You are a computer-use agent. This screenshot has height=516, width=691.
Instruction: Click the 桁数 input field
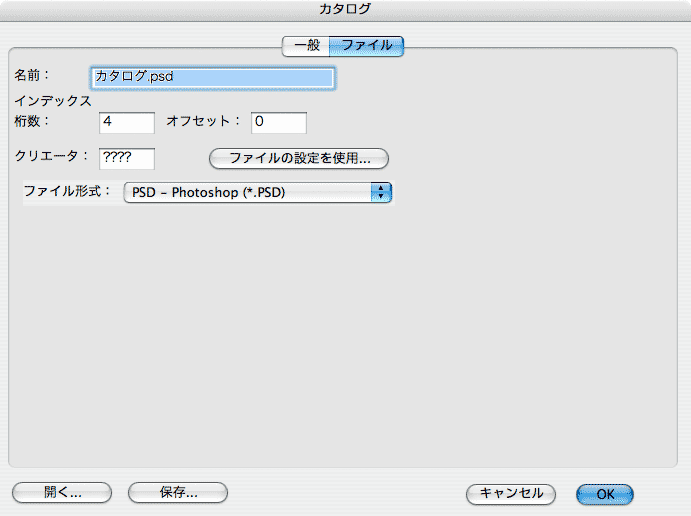pyautogui.click(x=127, y=123)
